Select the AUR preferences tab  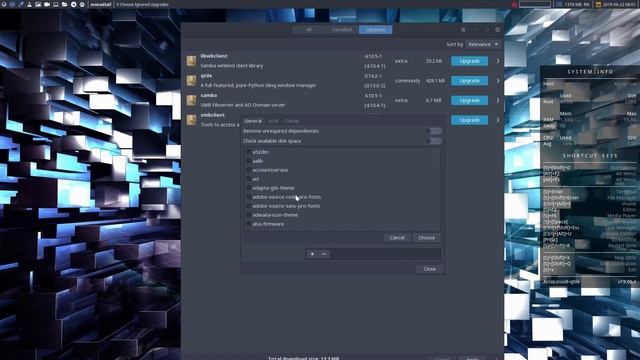(273, 121)
